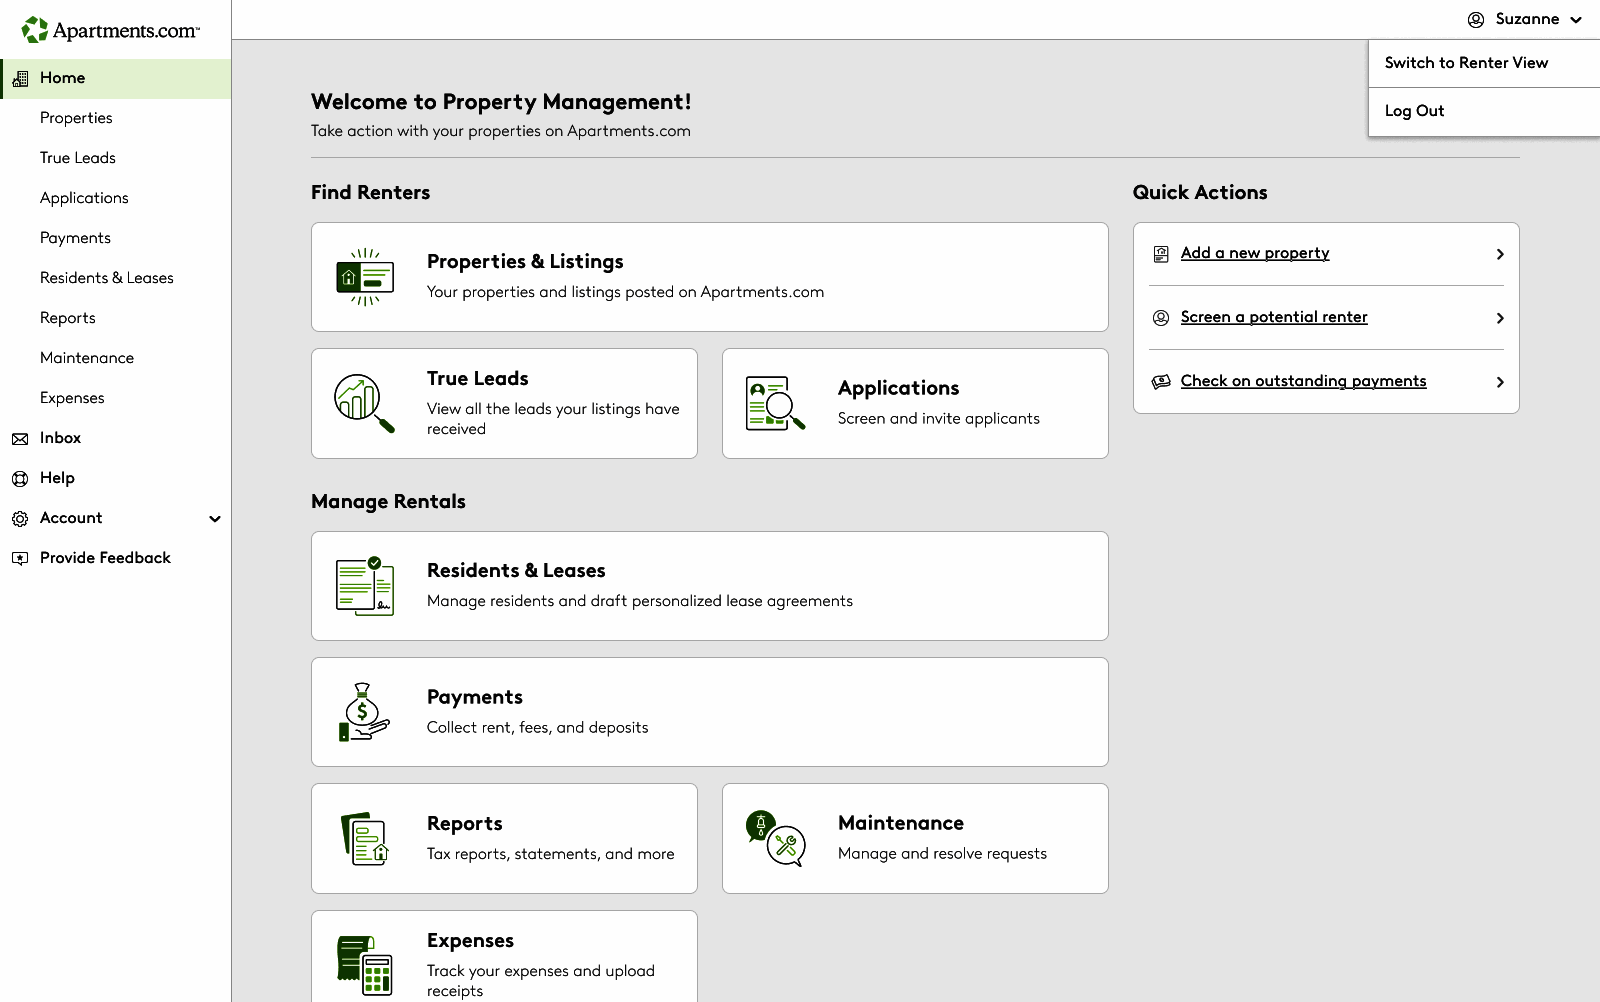Click the chevron beside Screen a potential renter

1500,317
